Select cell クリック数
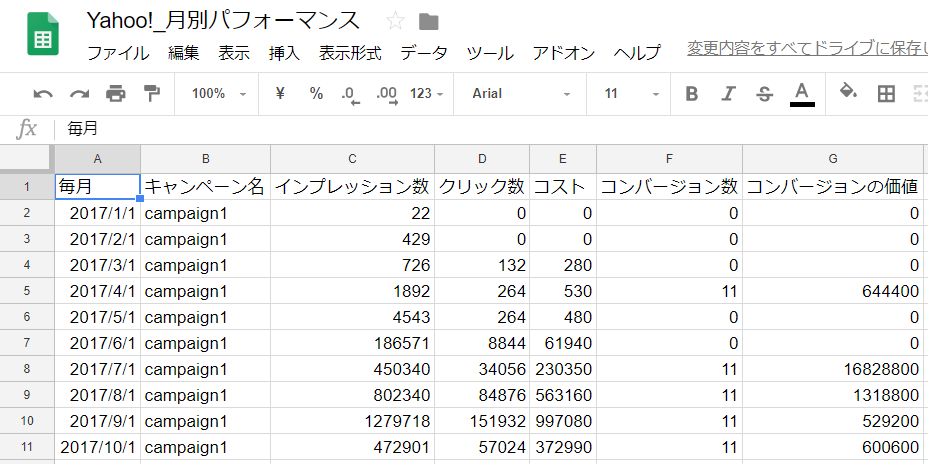 (482, 187)
